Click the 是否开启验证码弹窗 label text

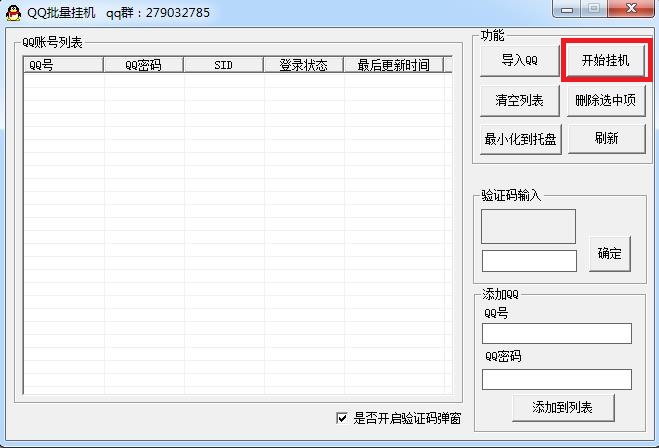coord(407,419)
